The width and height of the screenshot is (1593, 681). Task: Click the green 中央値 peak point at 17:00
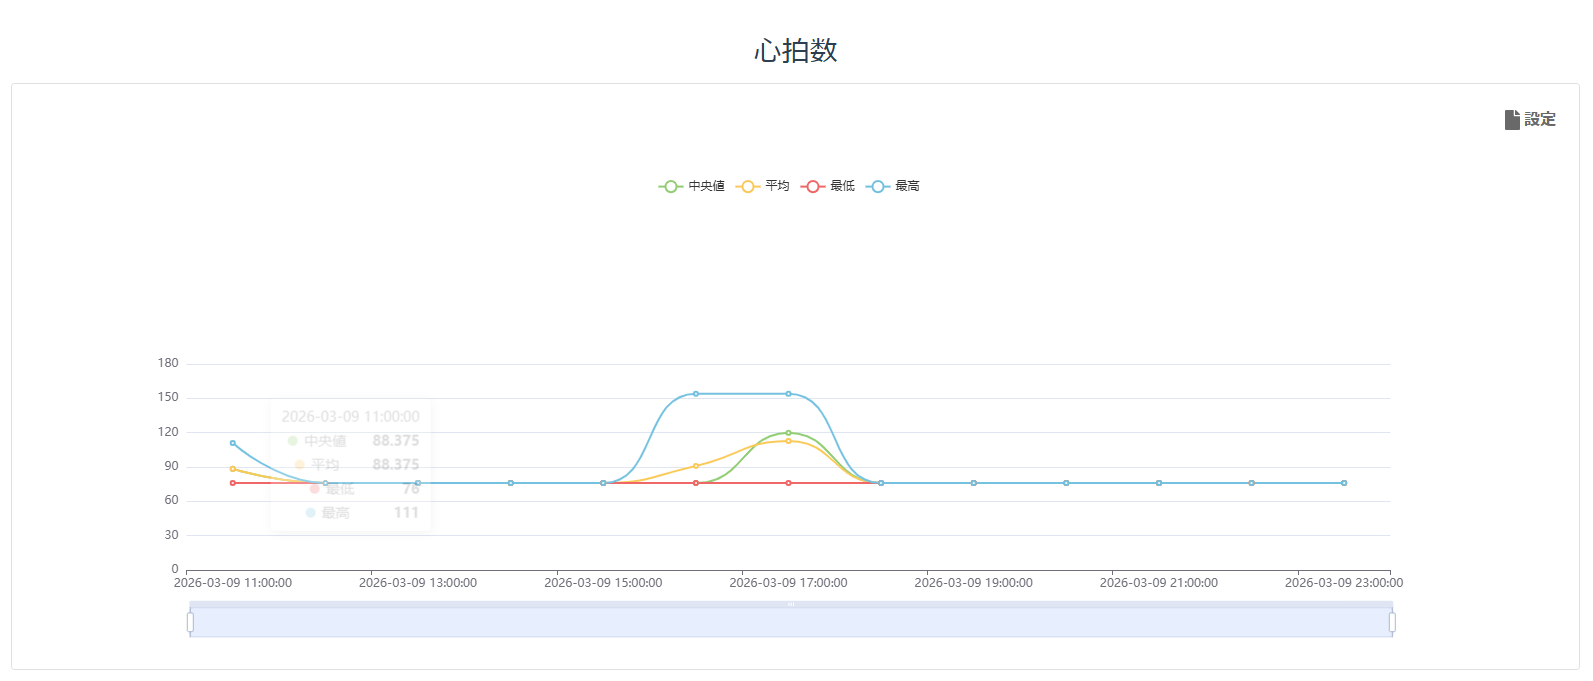point(788,433)
